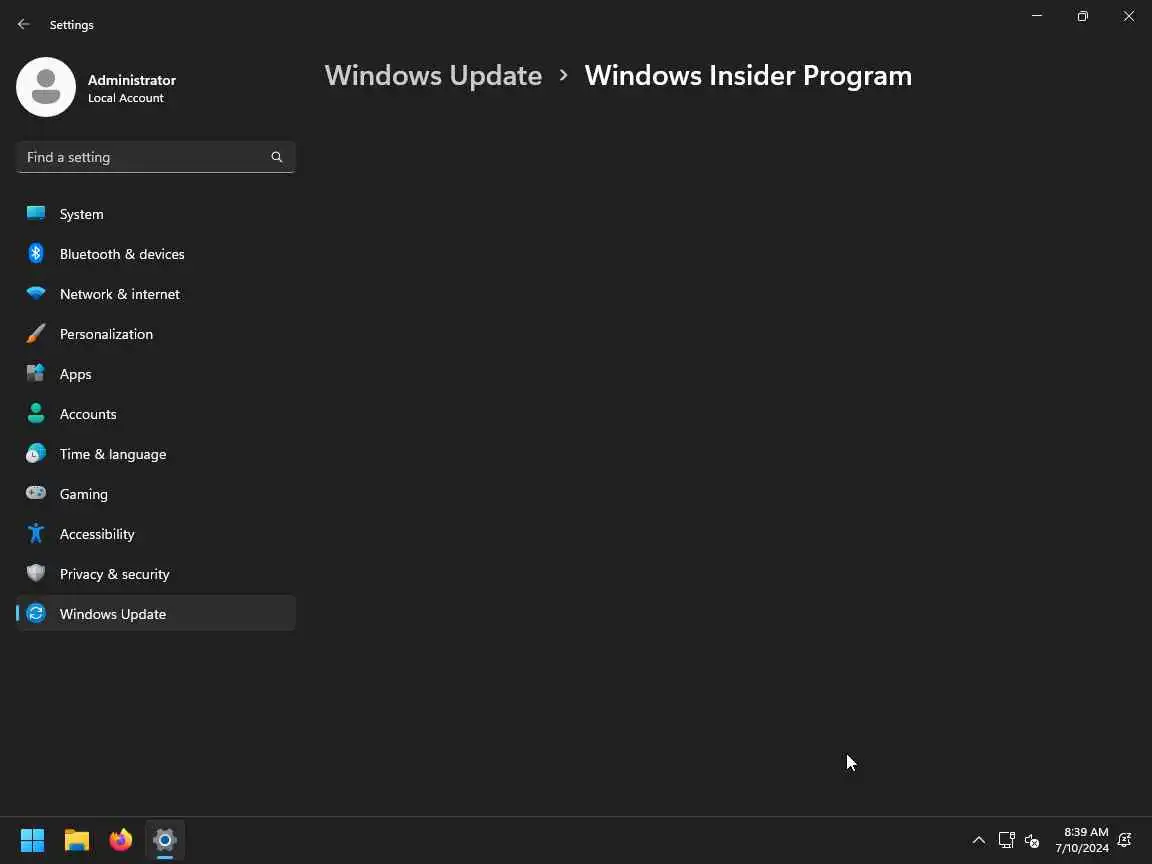Click the Gaming controller icon
This screenshot has width=1152, height=864.
coord(35,493)
